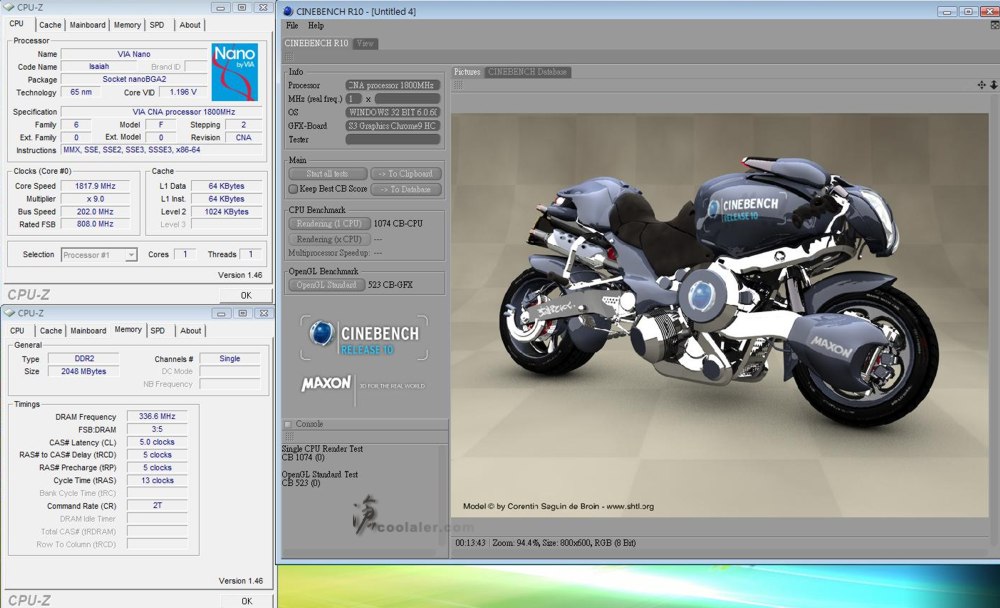Run Rendering (1 CPU) benchmark
The image size is (1000, 608).
pos(329,223)
